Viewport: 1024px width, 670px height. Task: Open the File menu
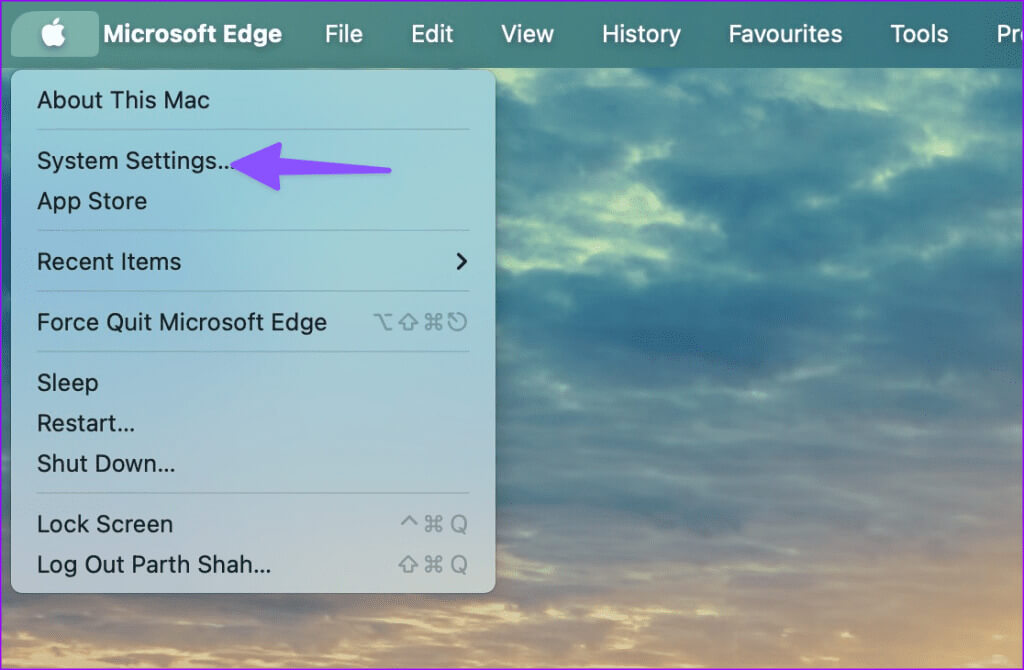click(x=344, y=34)
